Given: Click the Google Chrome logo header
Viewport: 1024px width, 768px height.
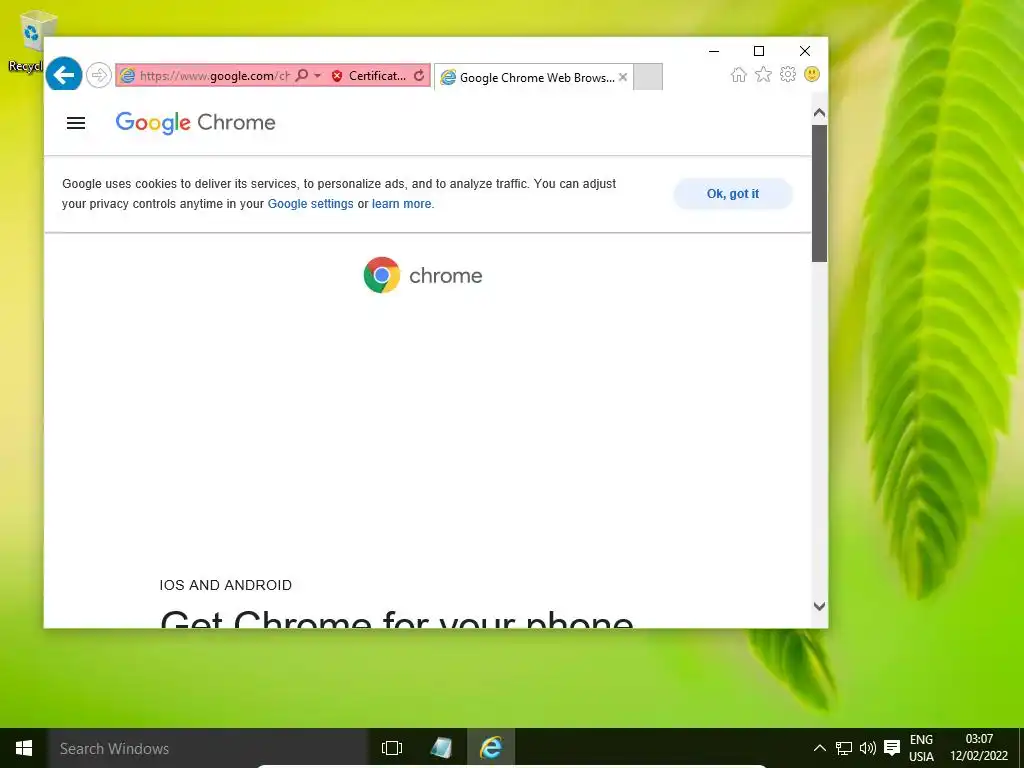Looking at the screenshot, I should point(195,123).
